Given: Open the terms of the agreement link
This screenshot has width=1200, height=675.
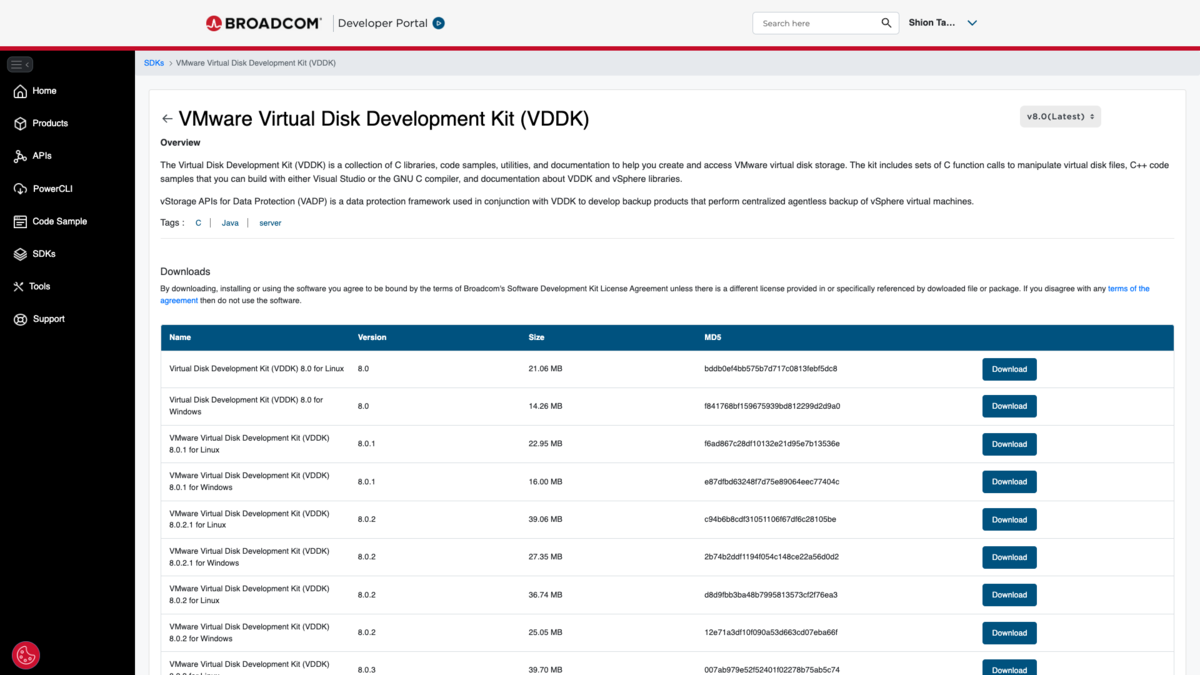Looking at the screenshot, I should pyautogui.click(x=1128, y=289).
